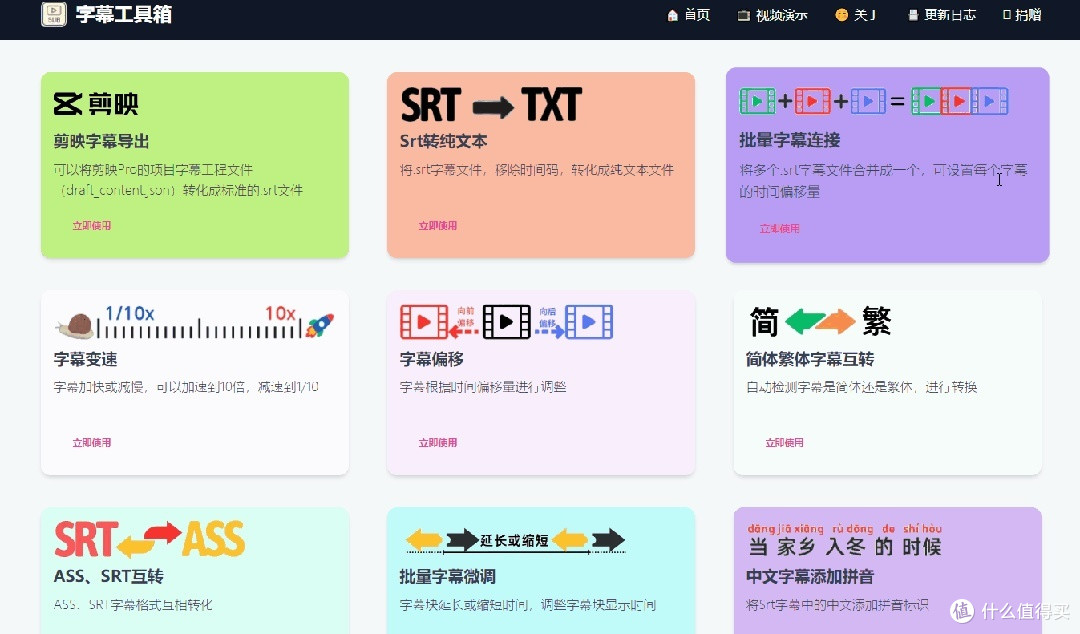The height and width of the screenshot is (634, 1080).
Task: Click the description under 字幕变速
Action: click(x=186, y=387)
